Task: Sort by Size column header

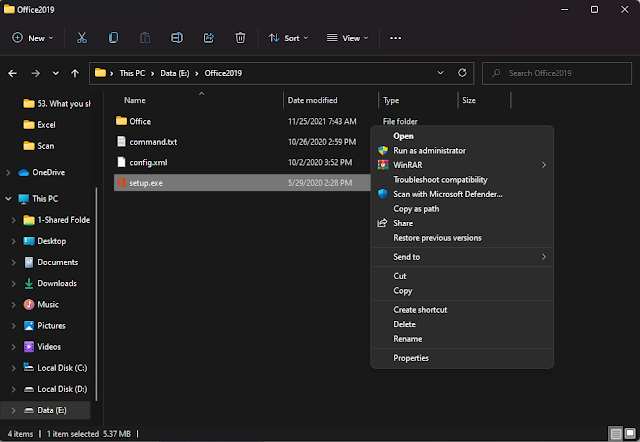Action: click(469, 100)
